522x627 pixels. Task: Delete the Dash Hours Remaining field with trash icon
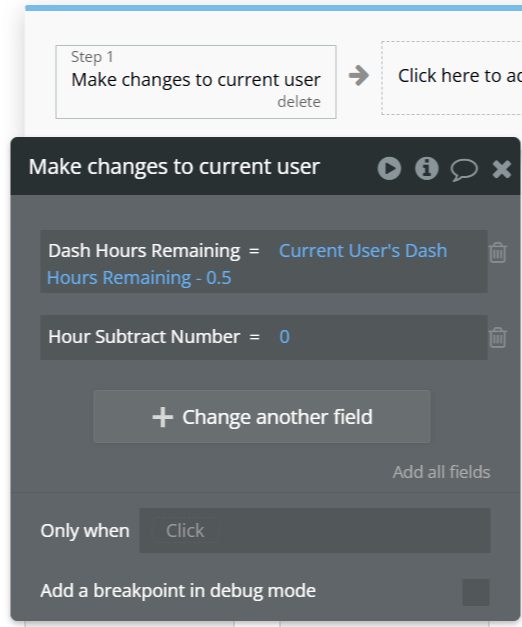pyautogui.click(x=498, y=253)
